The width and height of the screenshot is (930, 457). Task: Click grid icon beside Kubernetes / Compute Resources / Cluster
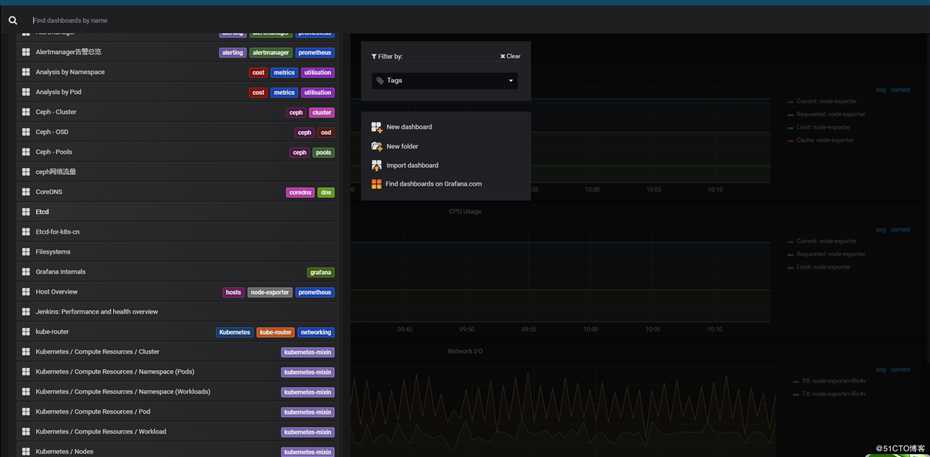tap(26, 352)
